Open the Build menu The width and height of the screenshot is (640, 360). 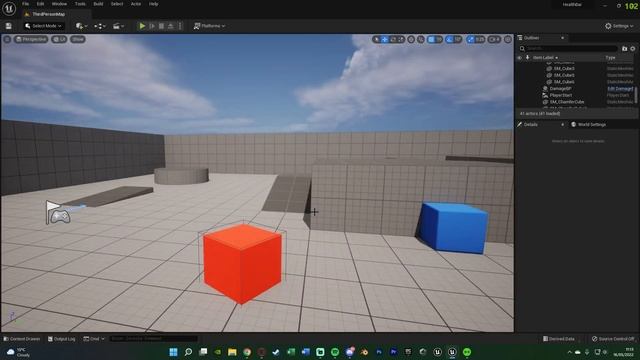(x=98, y=4)
